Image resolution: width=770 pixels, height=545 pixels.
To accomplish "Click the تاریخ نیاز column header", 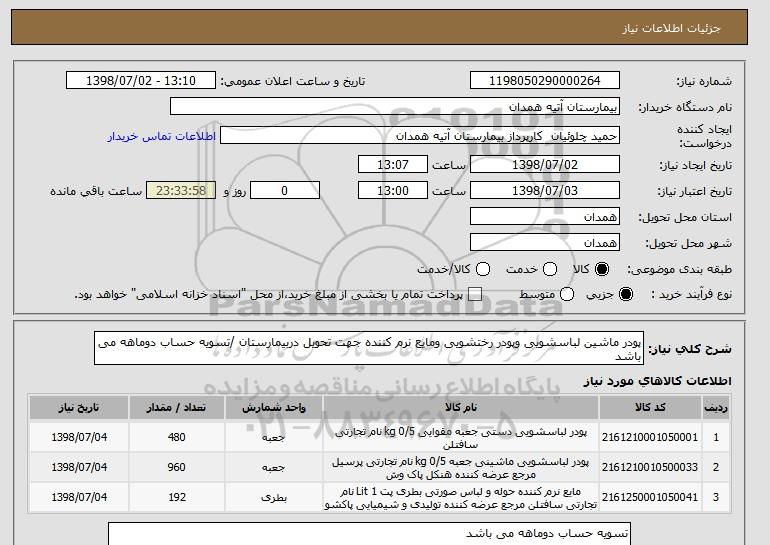I will [x=79, y=408].
